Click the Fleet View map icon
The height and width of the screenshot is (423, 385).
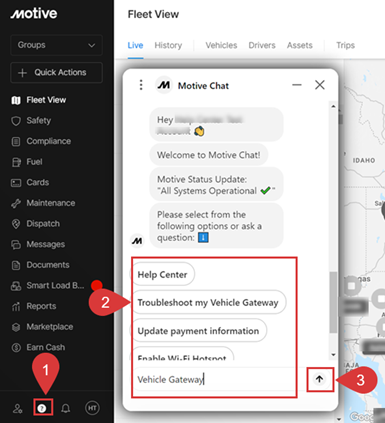pos(16,100)
